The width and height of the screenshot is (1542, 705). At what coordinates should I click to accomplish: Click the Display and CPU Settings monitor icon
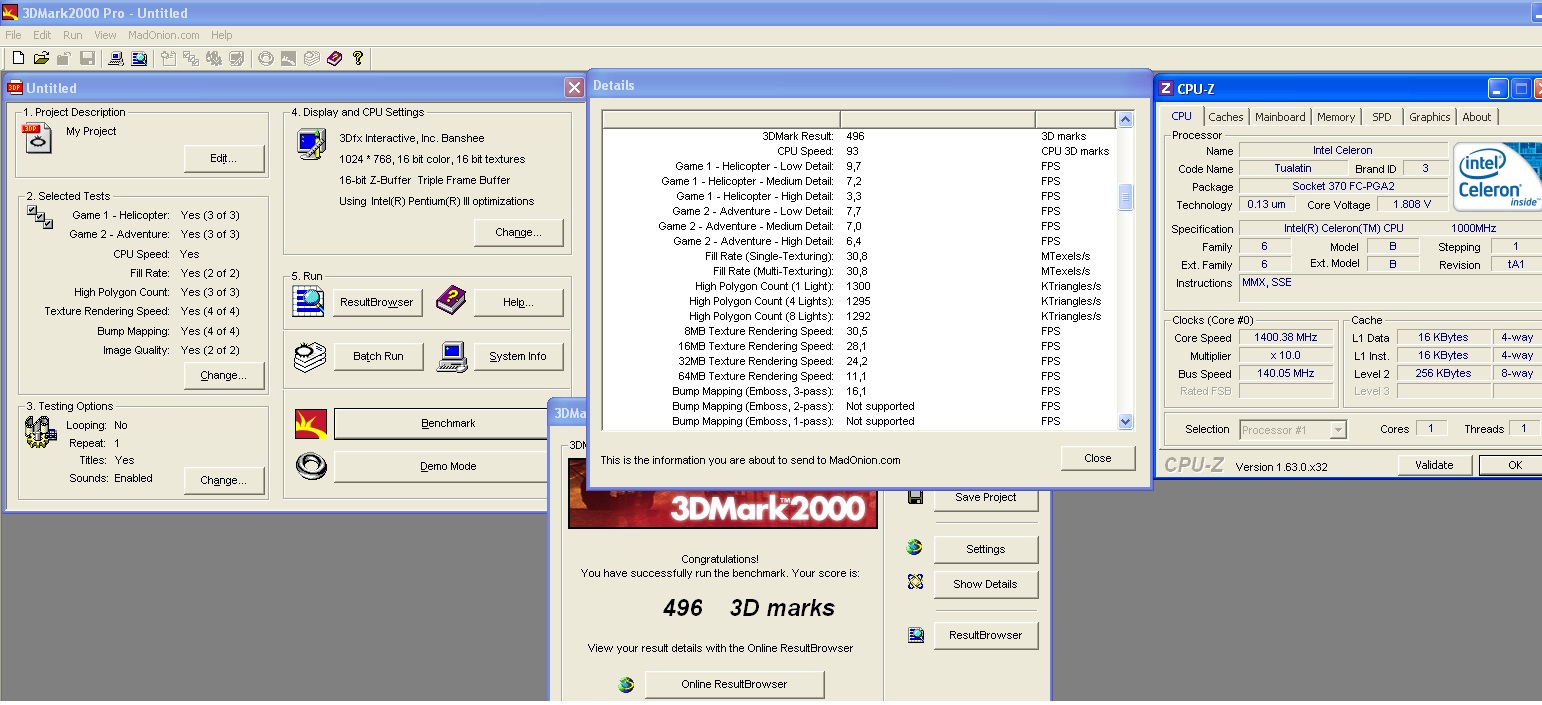coord(311,144)
